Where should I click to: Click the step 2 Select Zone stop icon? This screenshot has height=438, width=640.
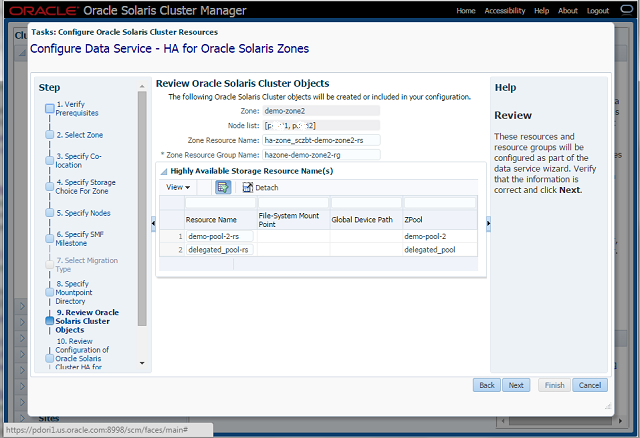[49, 135]
